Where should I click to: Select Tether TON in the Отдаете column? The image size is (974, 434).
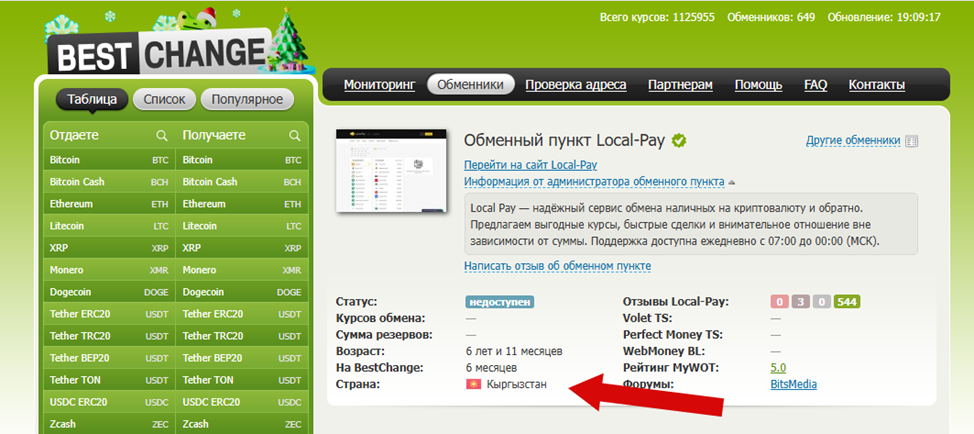click(x=109, y=380)
